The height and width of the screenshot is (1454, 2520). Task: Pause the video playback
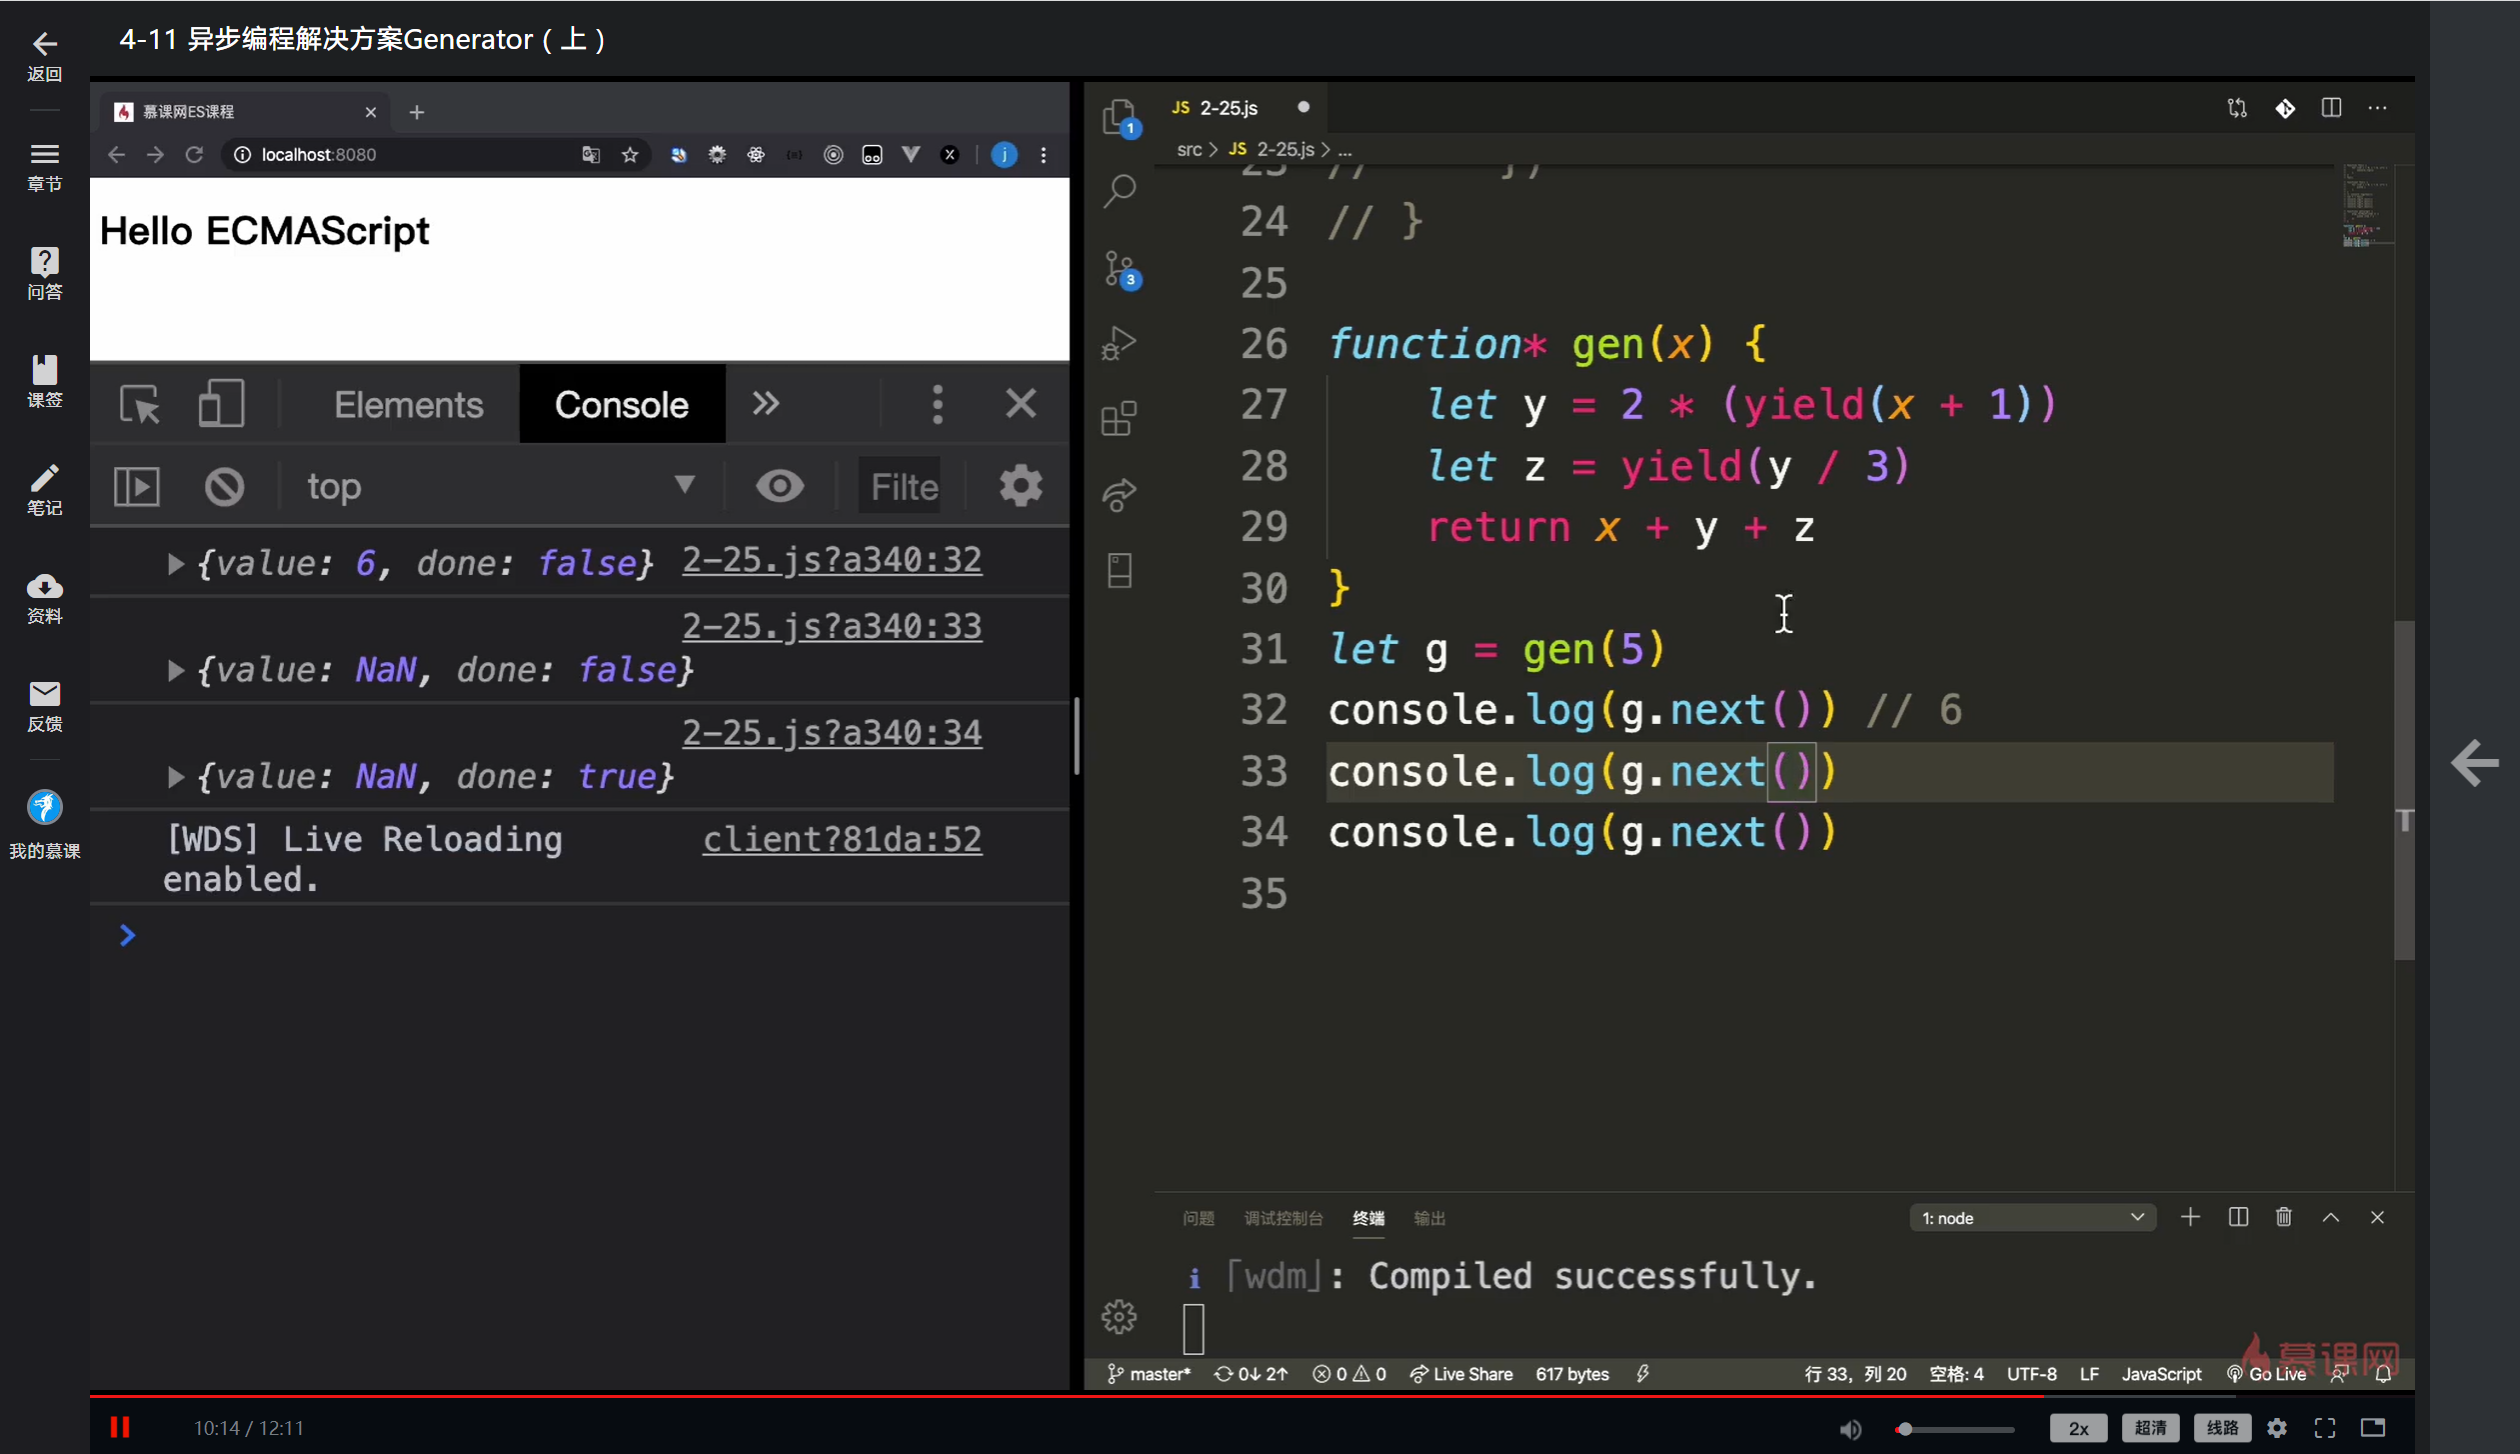(x=120, y=1427)
